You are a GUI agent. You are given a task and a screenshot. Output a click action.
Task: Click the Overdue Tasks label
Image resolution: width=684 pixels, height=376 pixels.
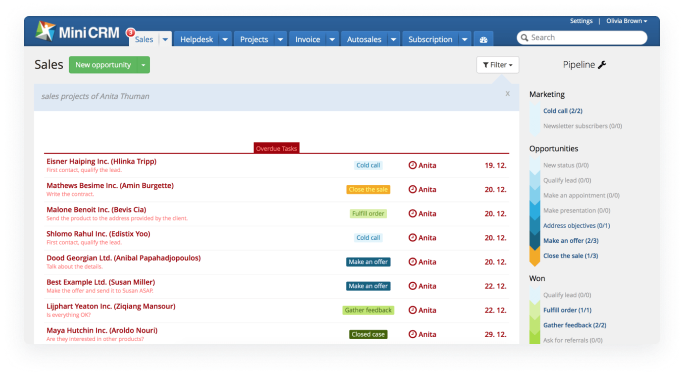tap(277, 148)
